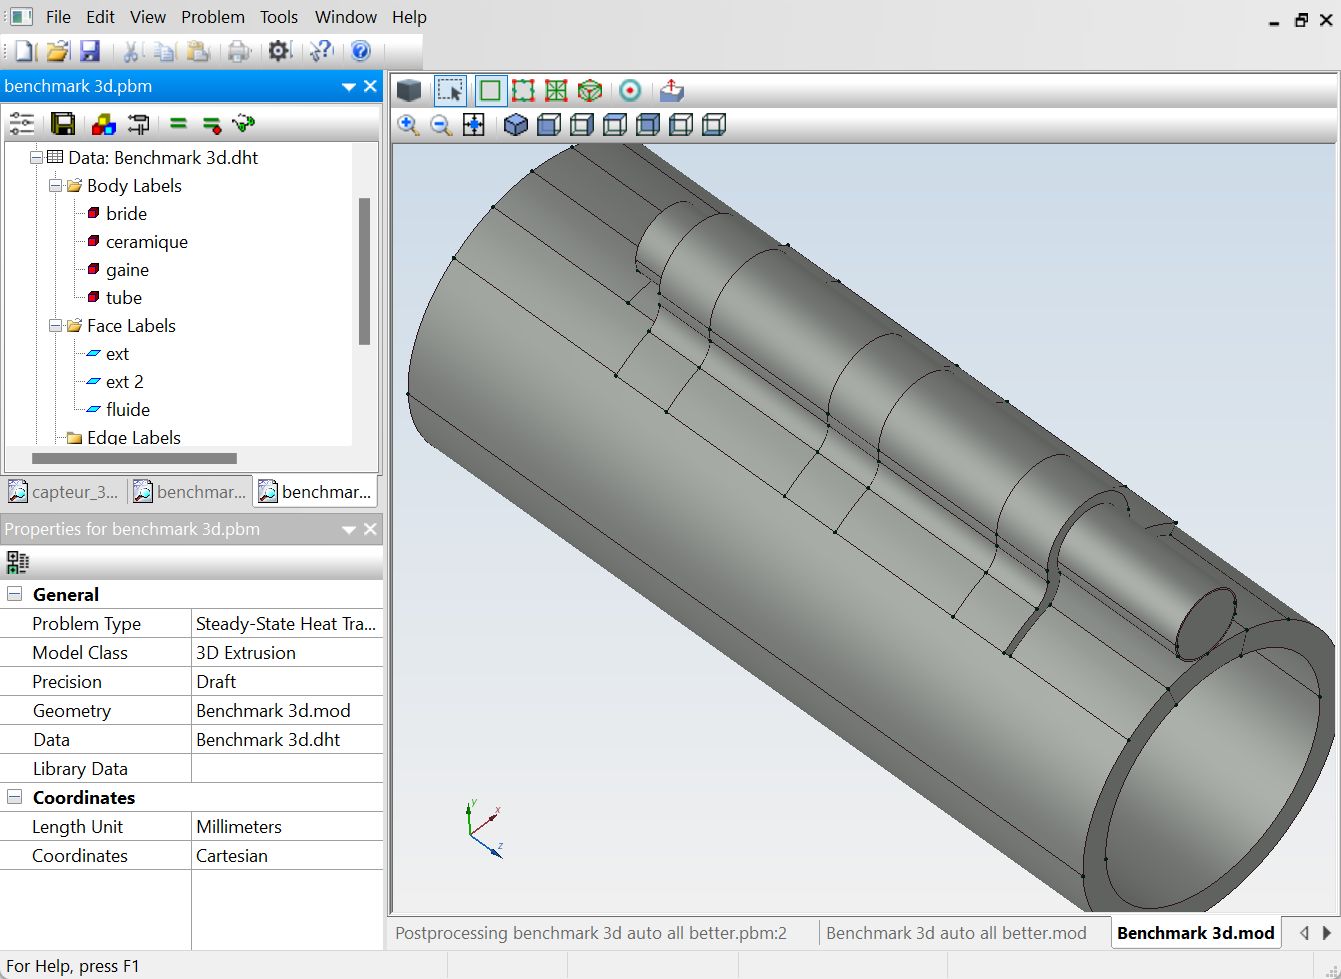This screenshot has height=979, width=1341.
Task: Open the Problem menu
Action: 212,17
